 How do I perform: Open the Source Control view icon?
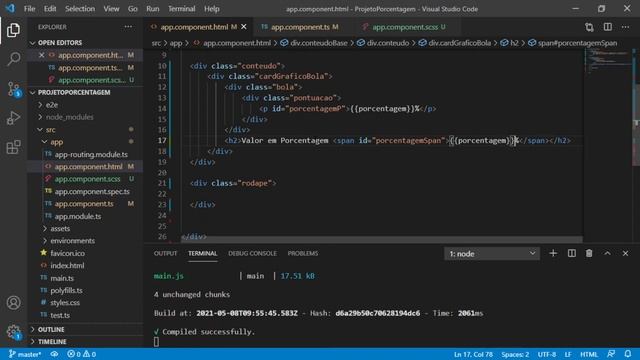[13, 89]
